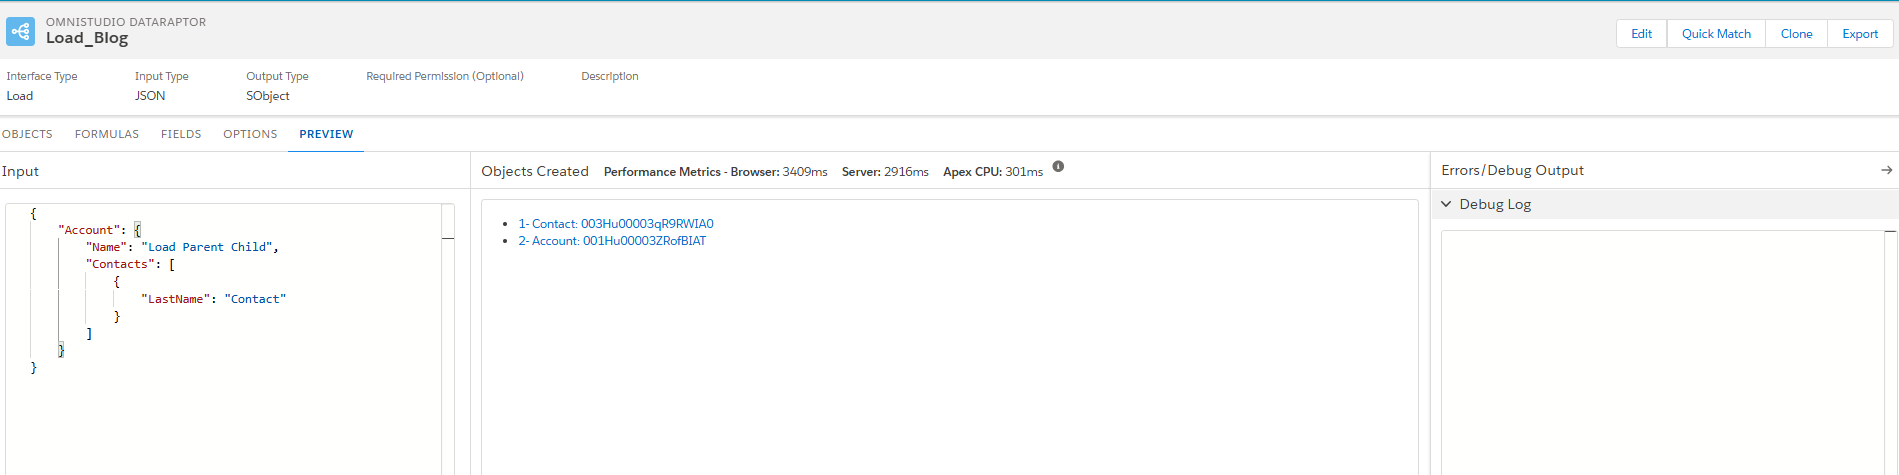The width and height of the screenshot is (1899, 475).
Task: Open the created Contact record link
Action: (x=615, y=224)
